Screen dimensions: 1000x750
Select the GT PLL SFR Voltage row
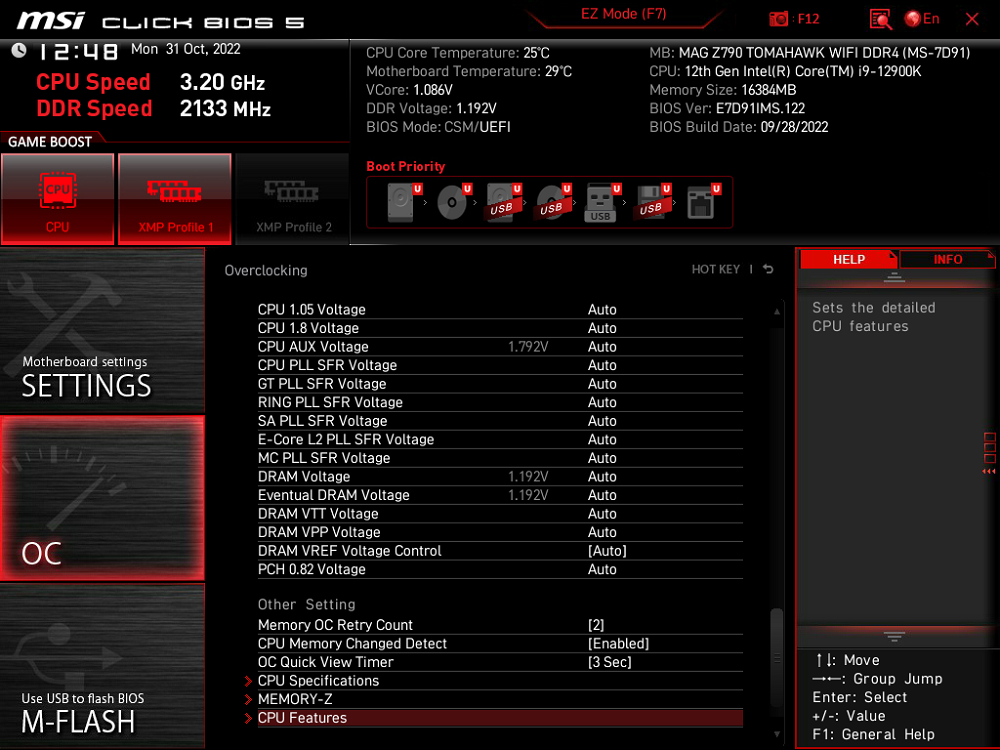tap(500, 383)
